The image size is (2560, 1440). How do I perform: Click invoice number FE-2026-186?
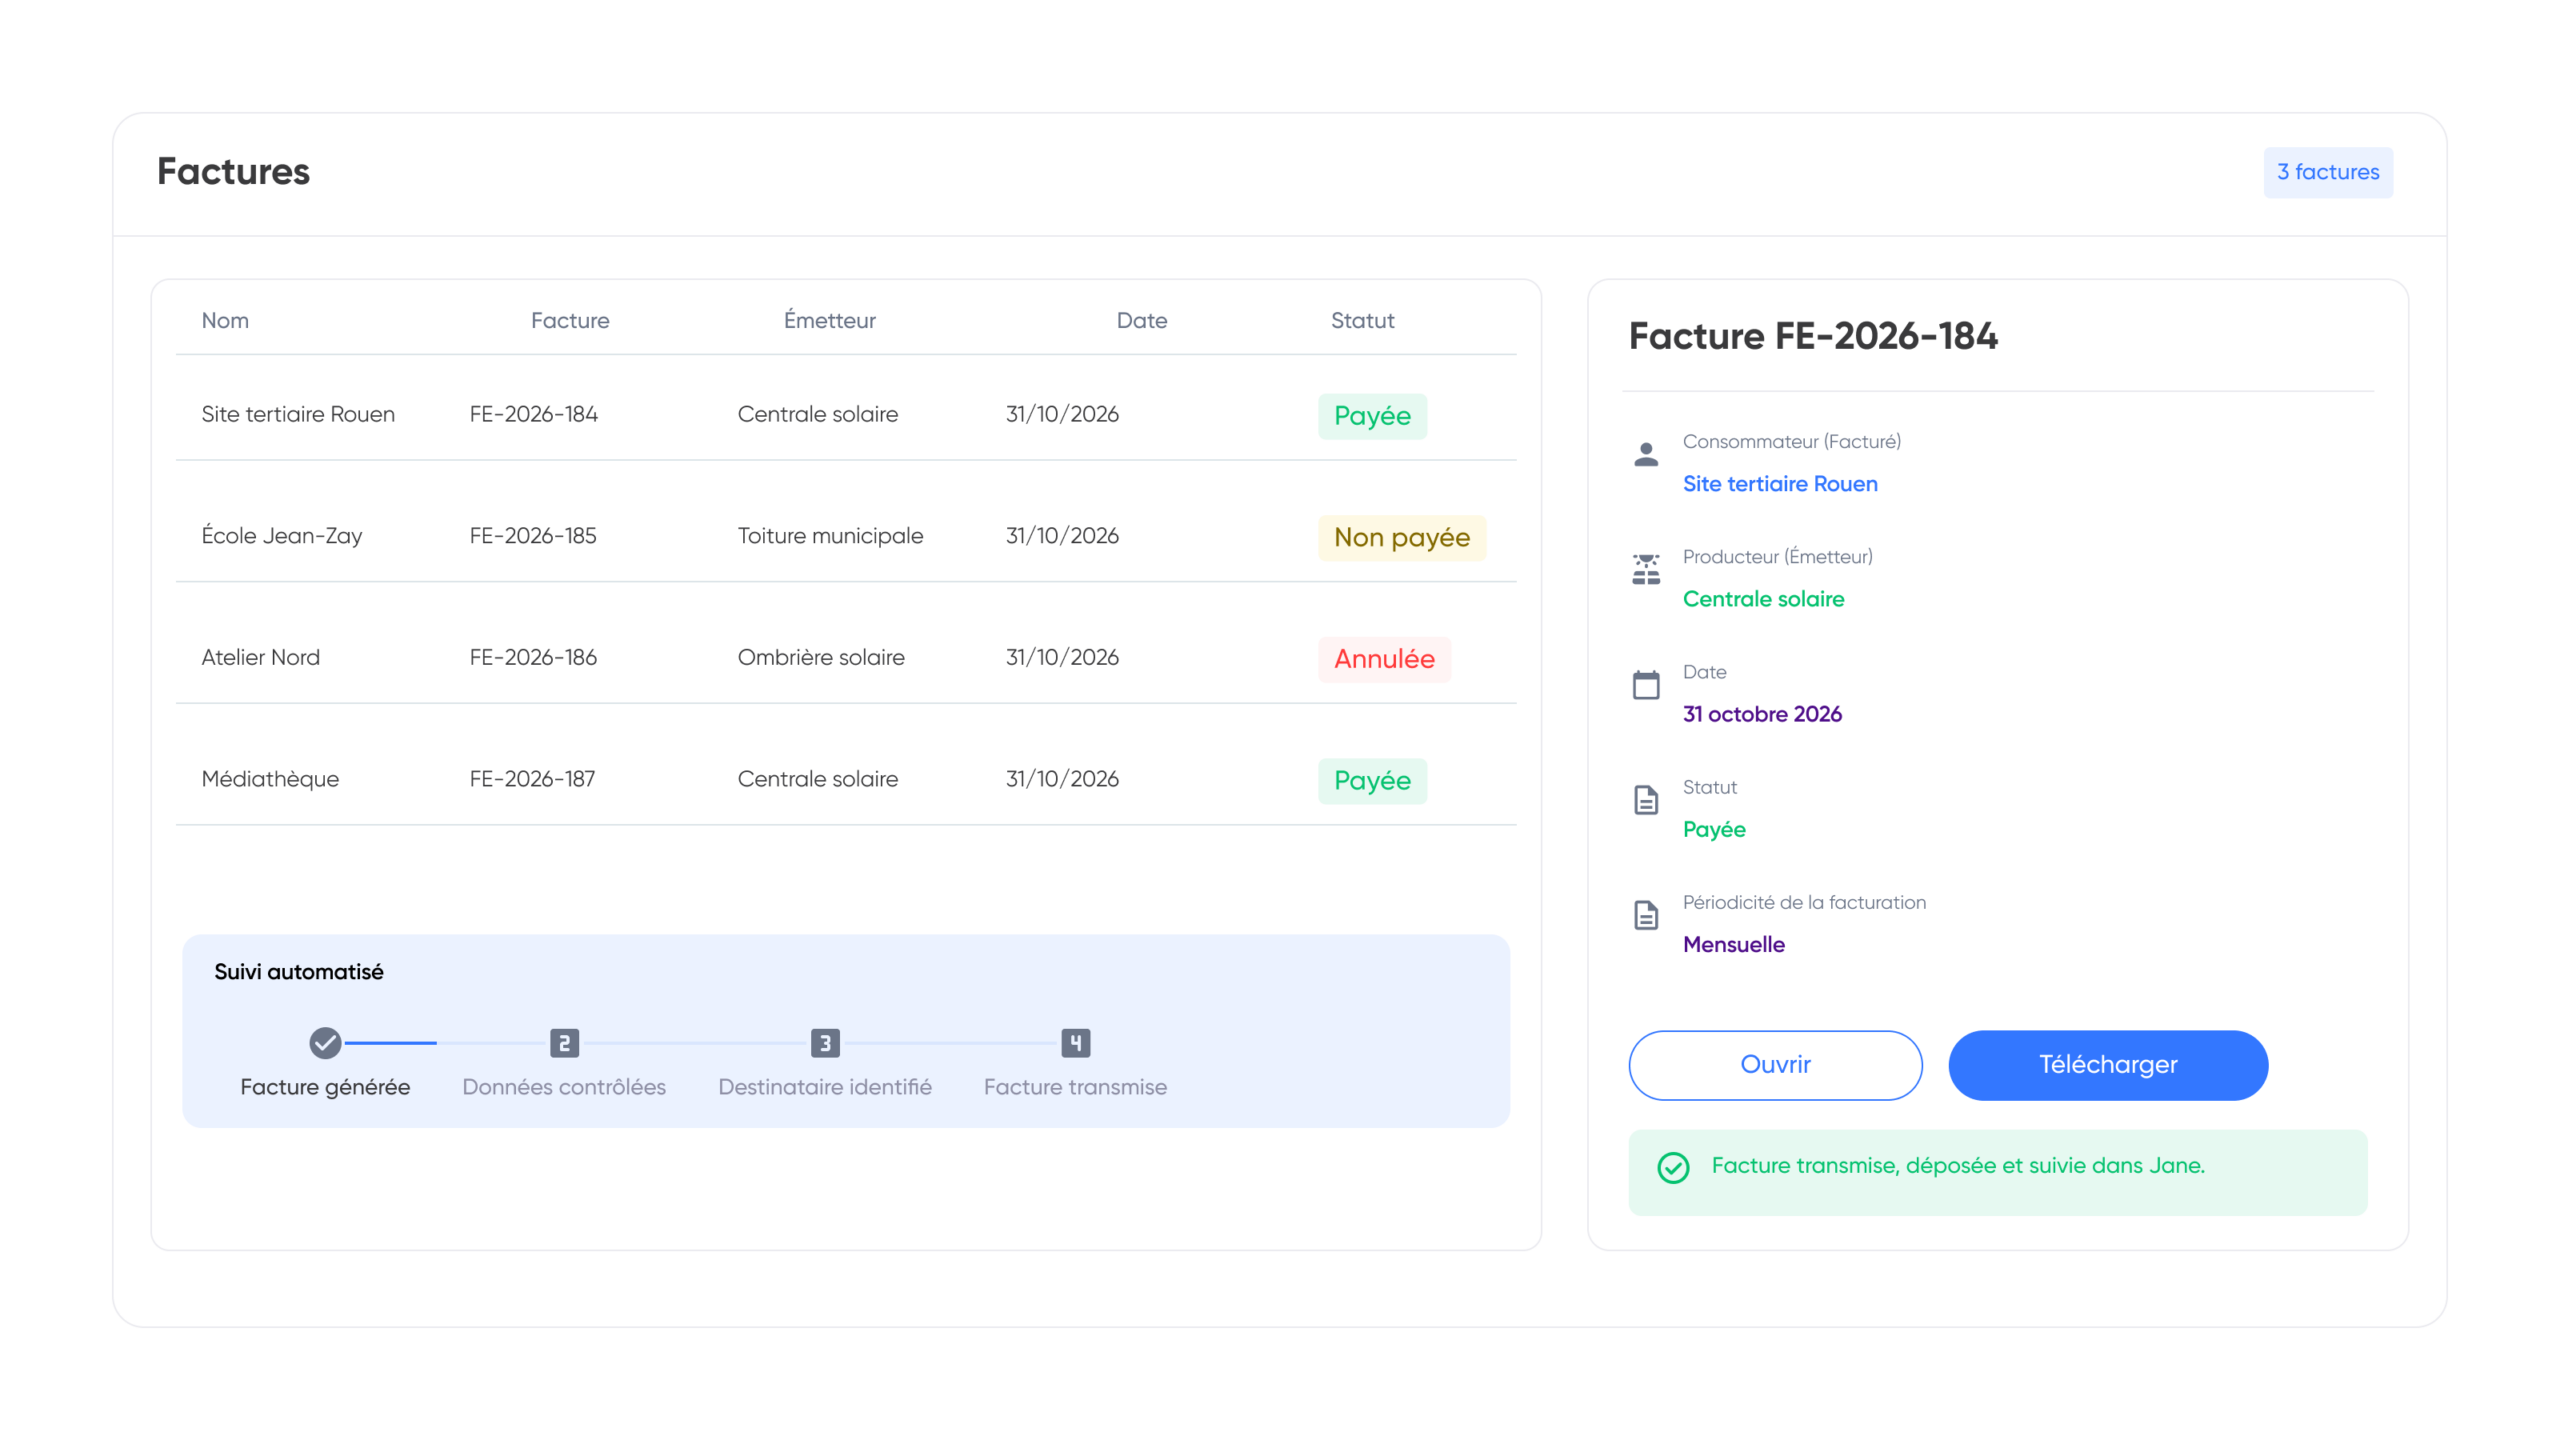[533, 657]
